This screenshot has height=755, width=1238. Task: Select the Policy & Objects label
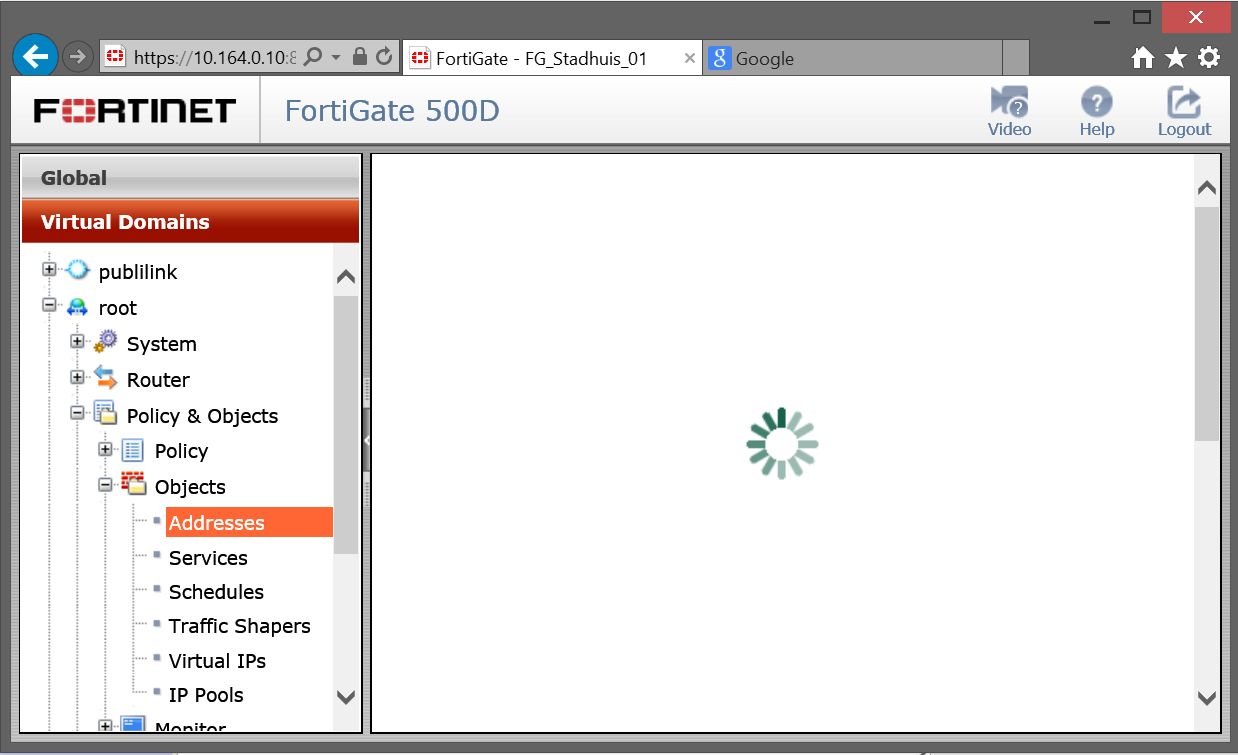pos(202,416)
